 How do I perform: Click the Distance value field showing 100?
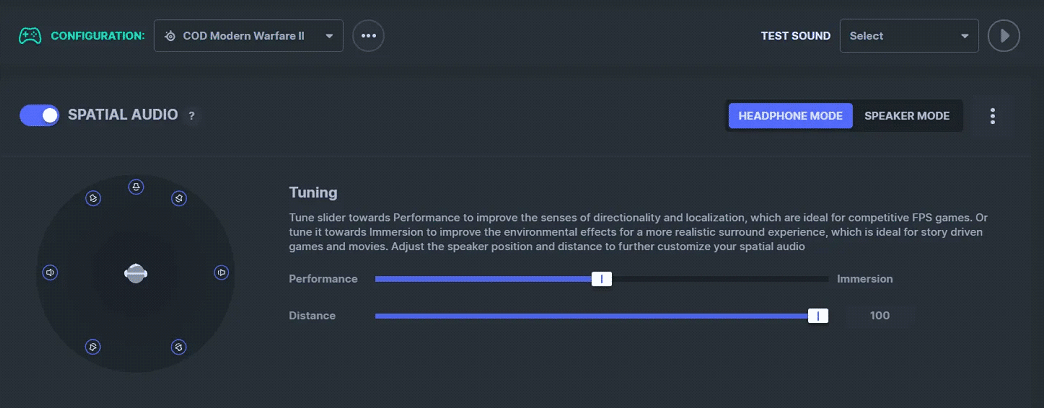pos(880,315)
